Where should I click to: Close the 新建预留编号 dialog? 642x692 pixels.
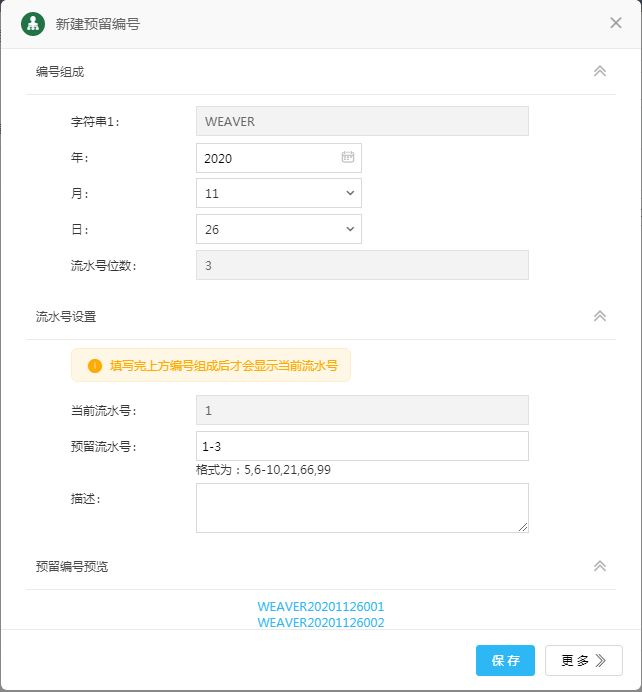(x=616, y=23)
